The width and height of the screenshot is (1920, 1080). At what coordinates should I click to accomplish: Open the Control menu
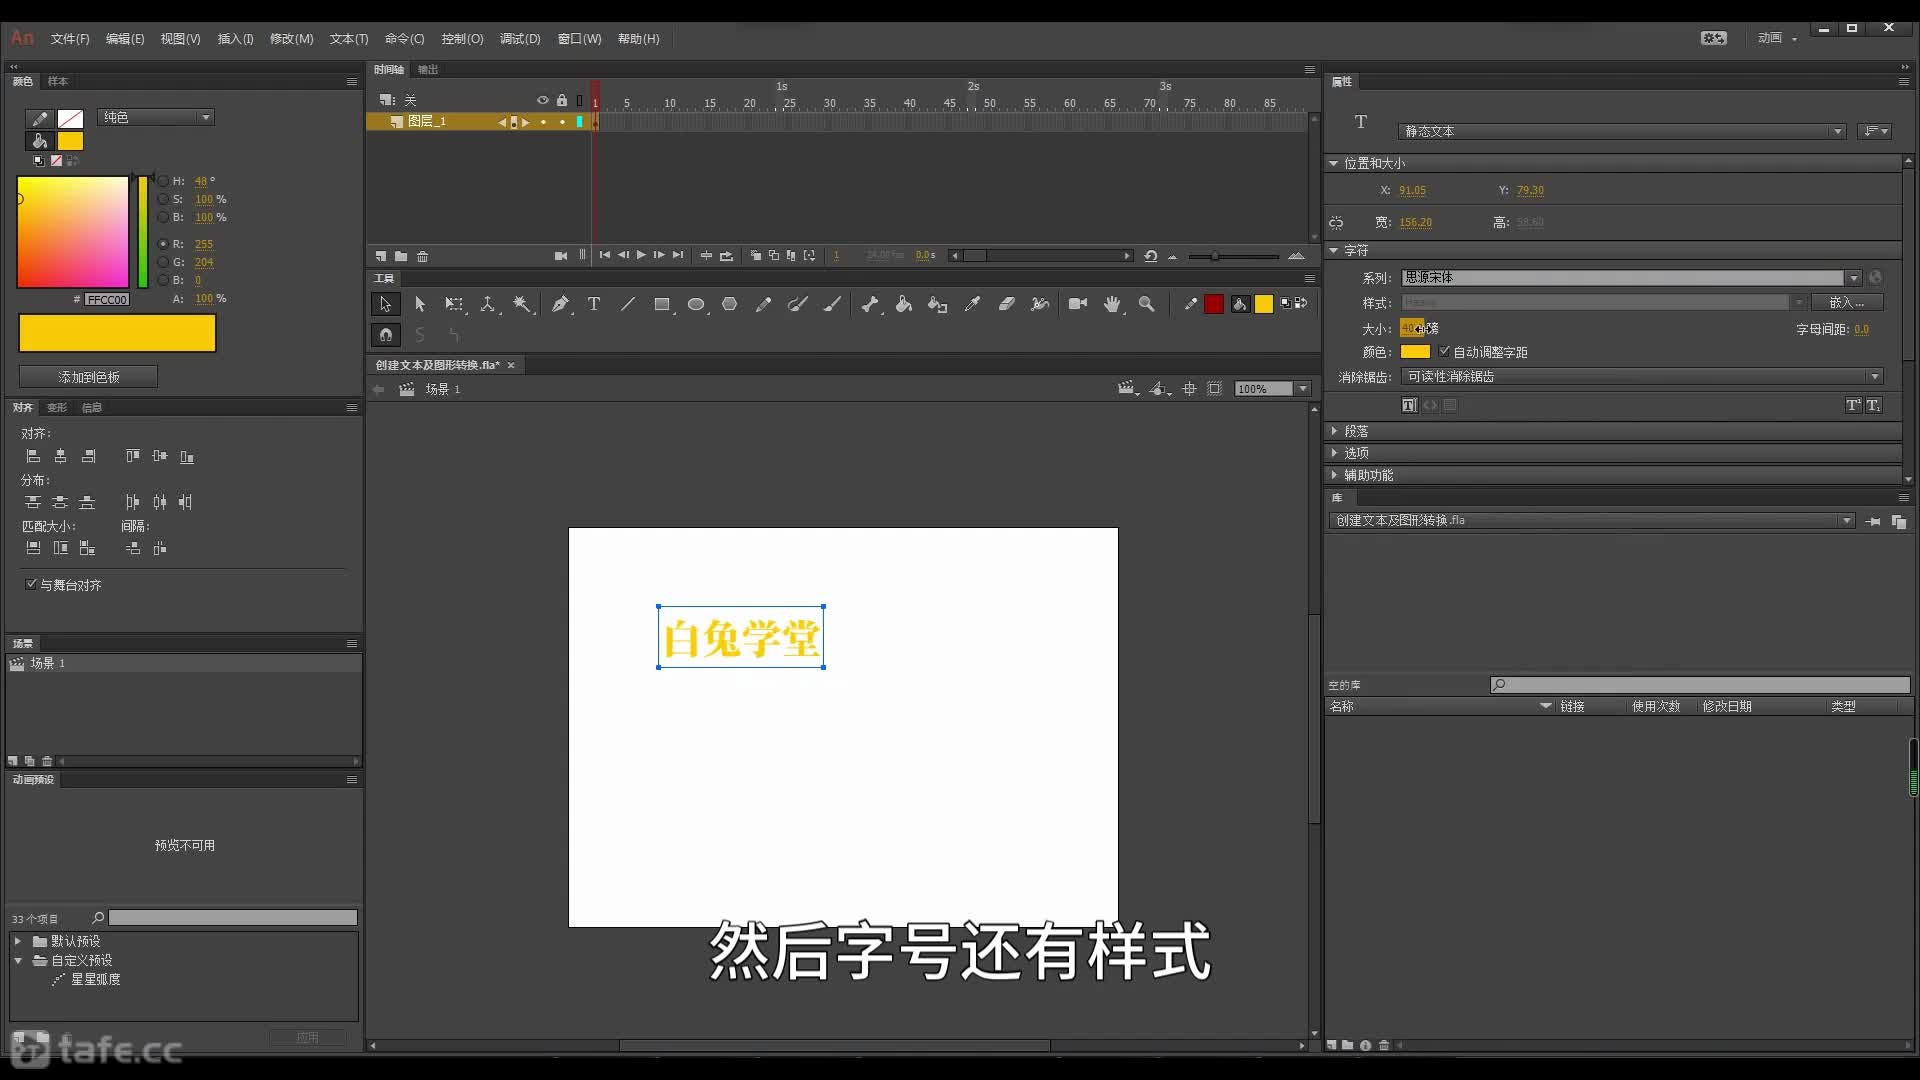[462, 39]
